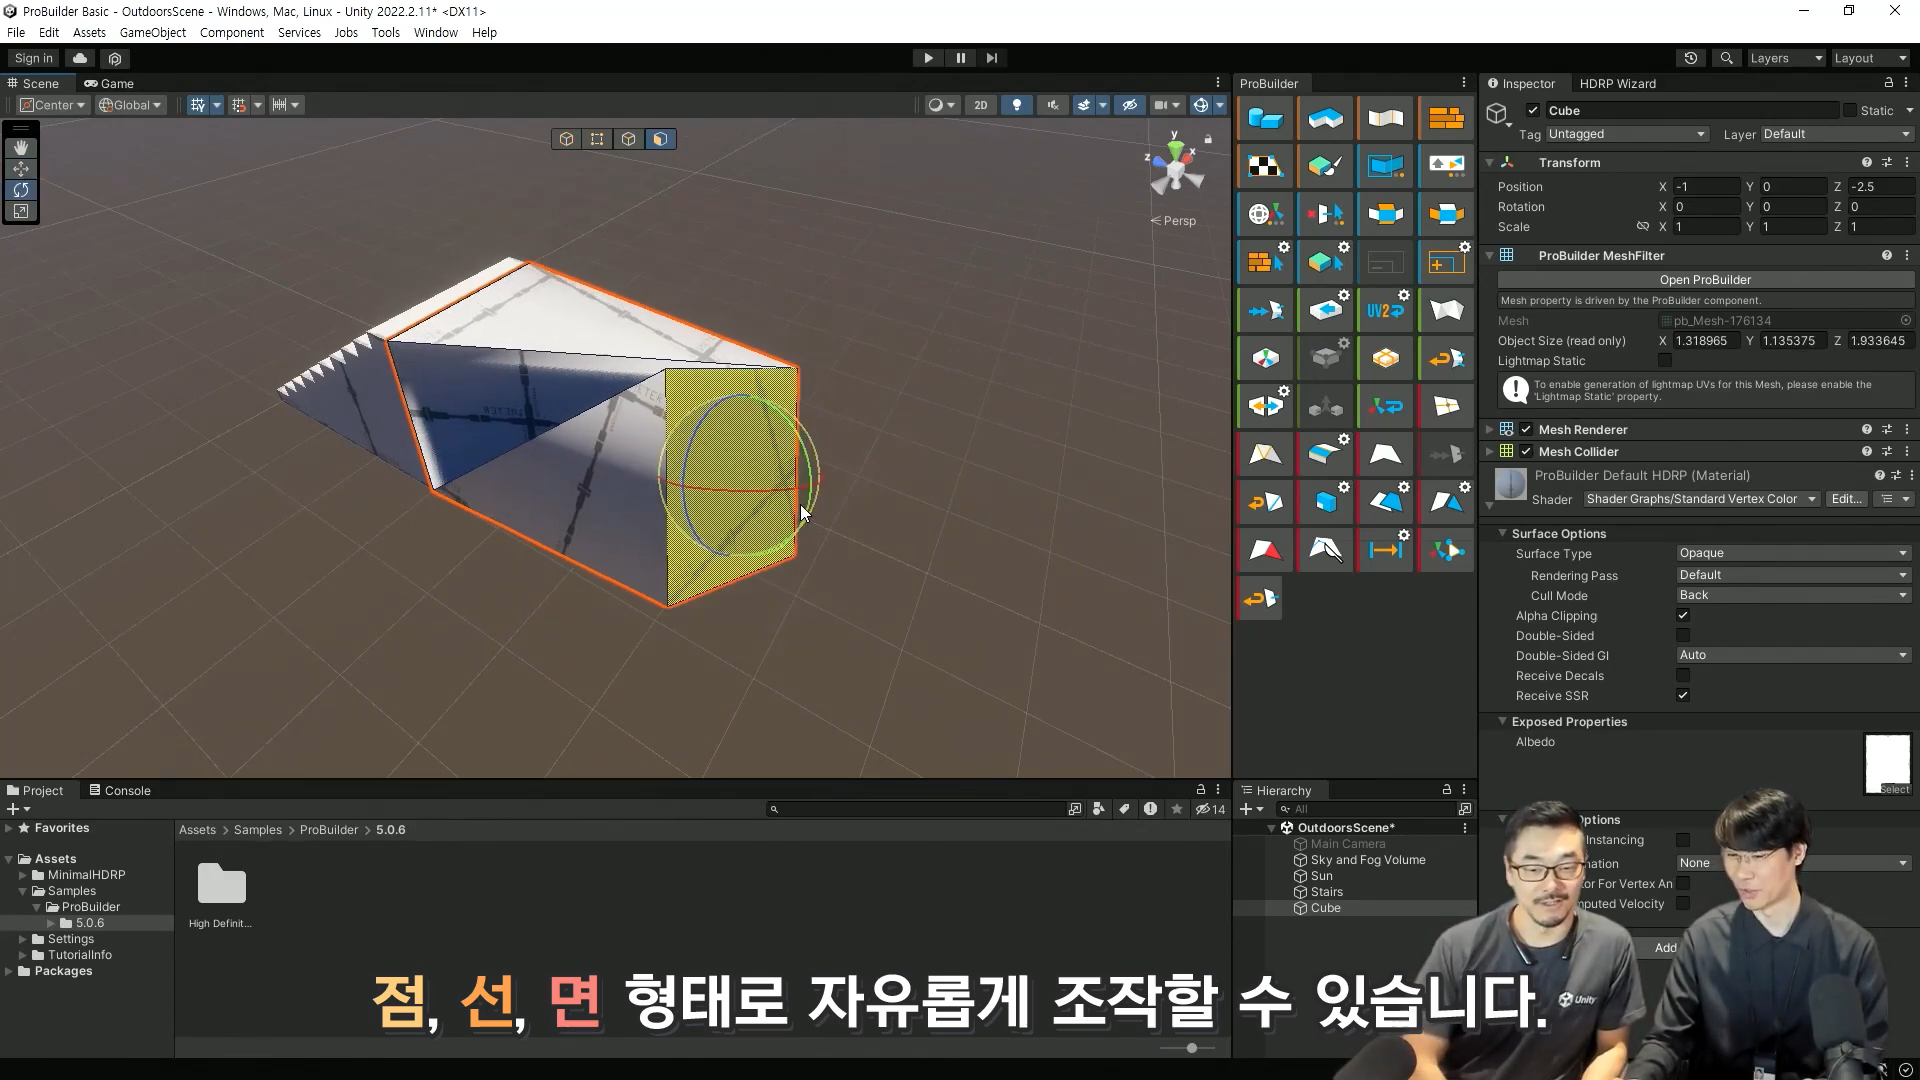Disable the Alpha Clipping checkbox

coord(1683,616)
